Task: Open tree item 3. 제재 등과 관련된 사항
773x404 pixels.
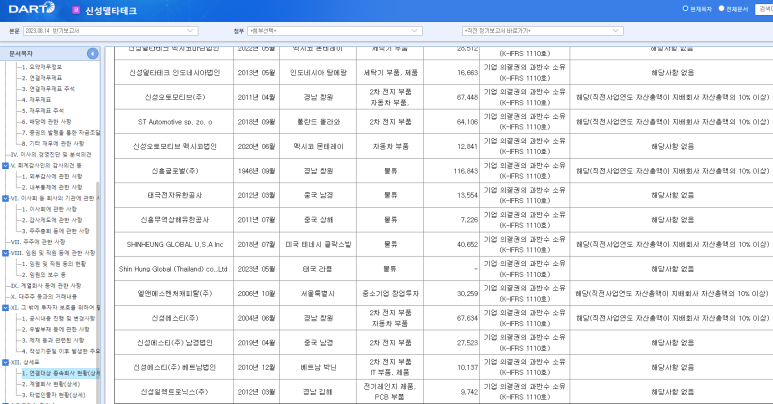Action: click(x=53, y=340)
